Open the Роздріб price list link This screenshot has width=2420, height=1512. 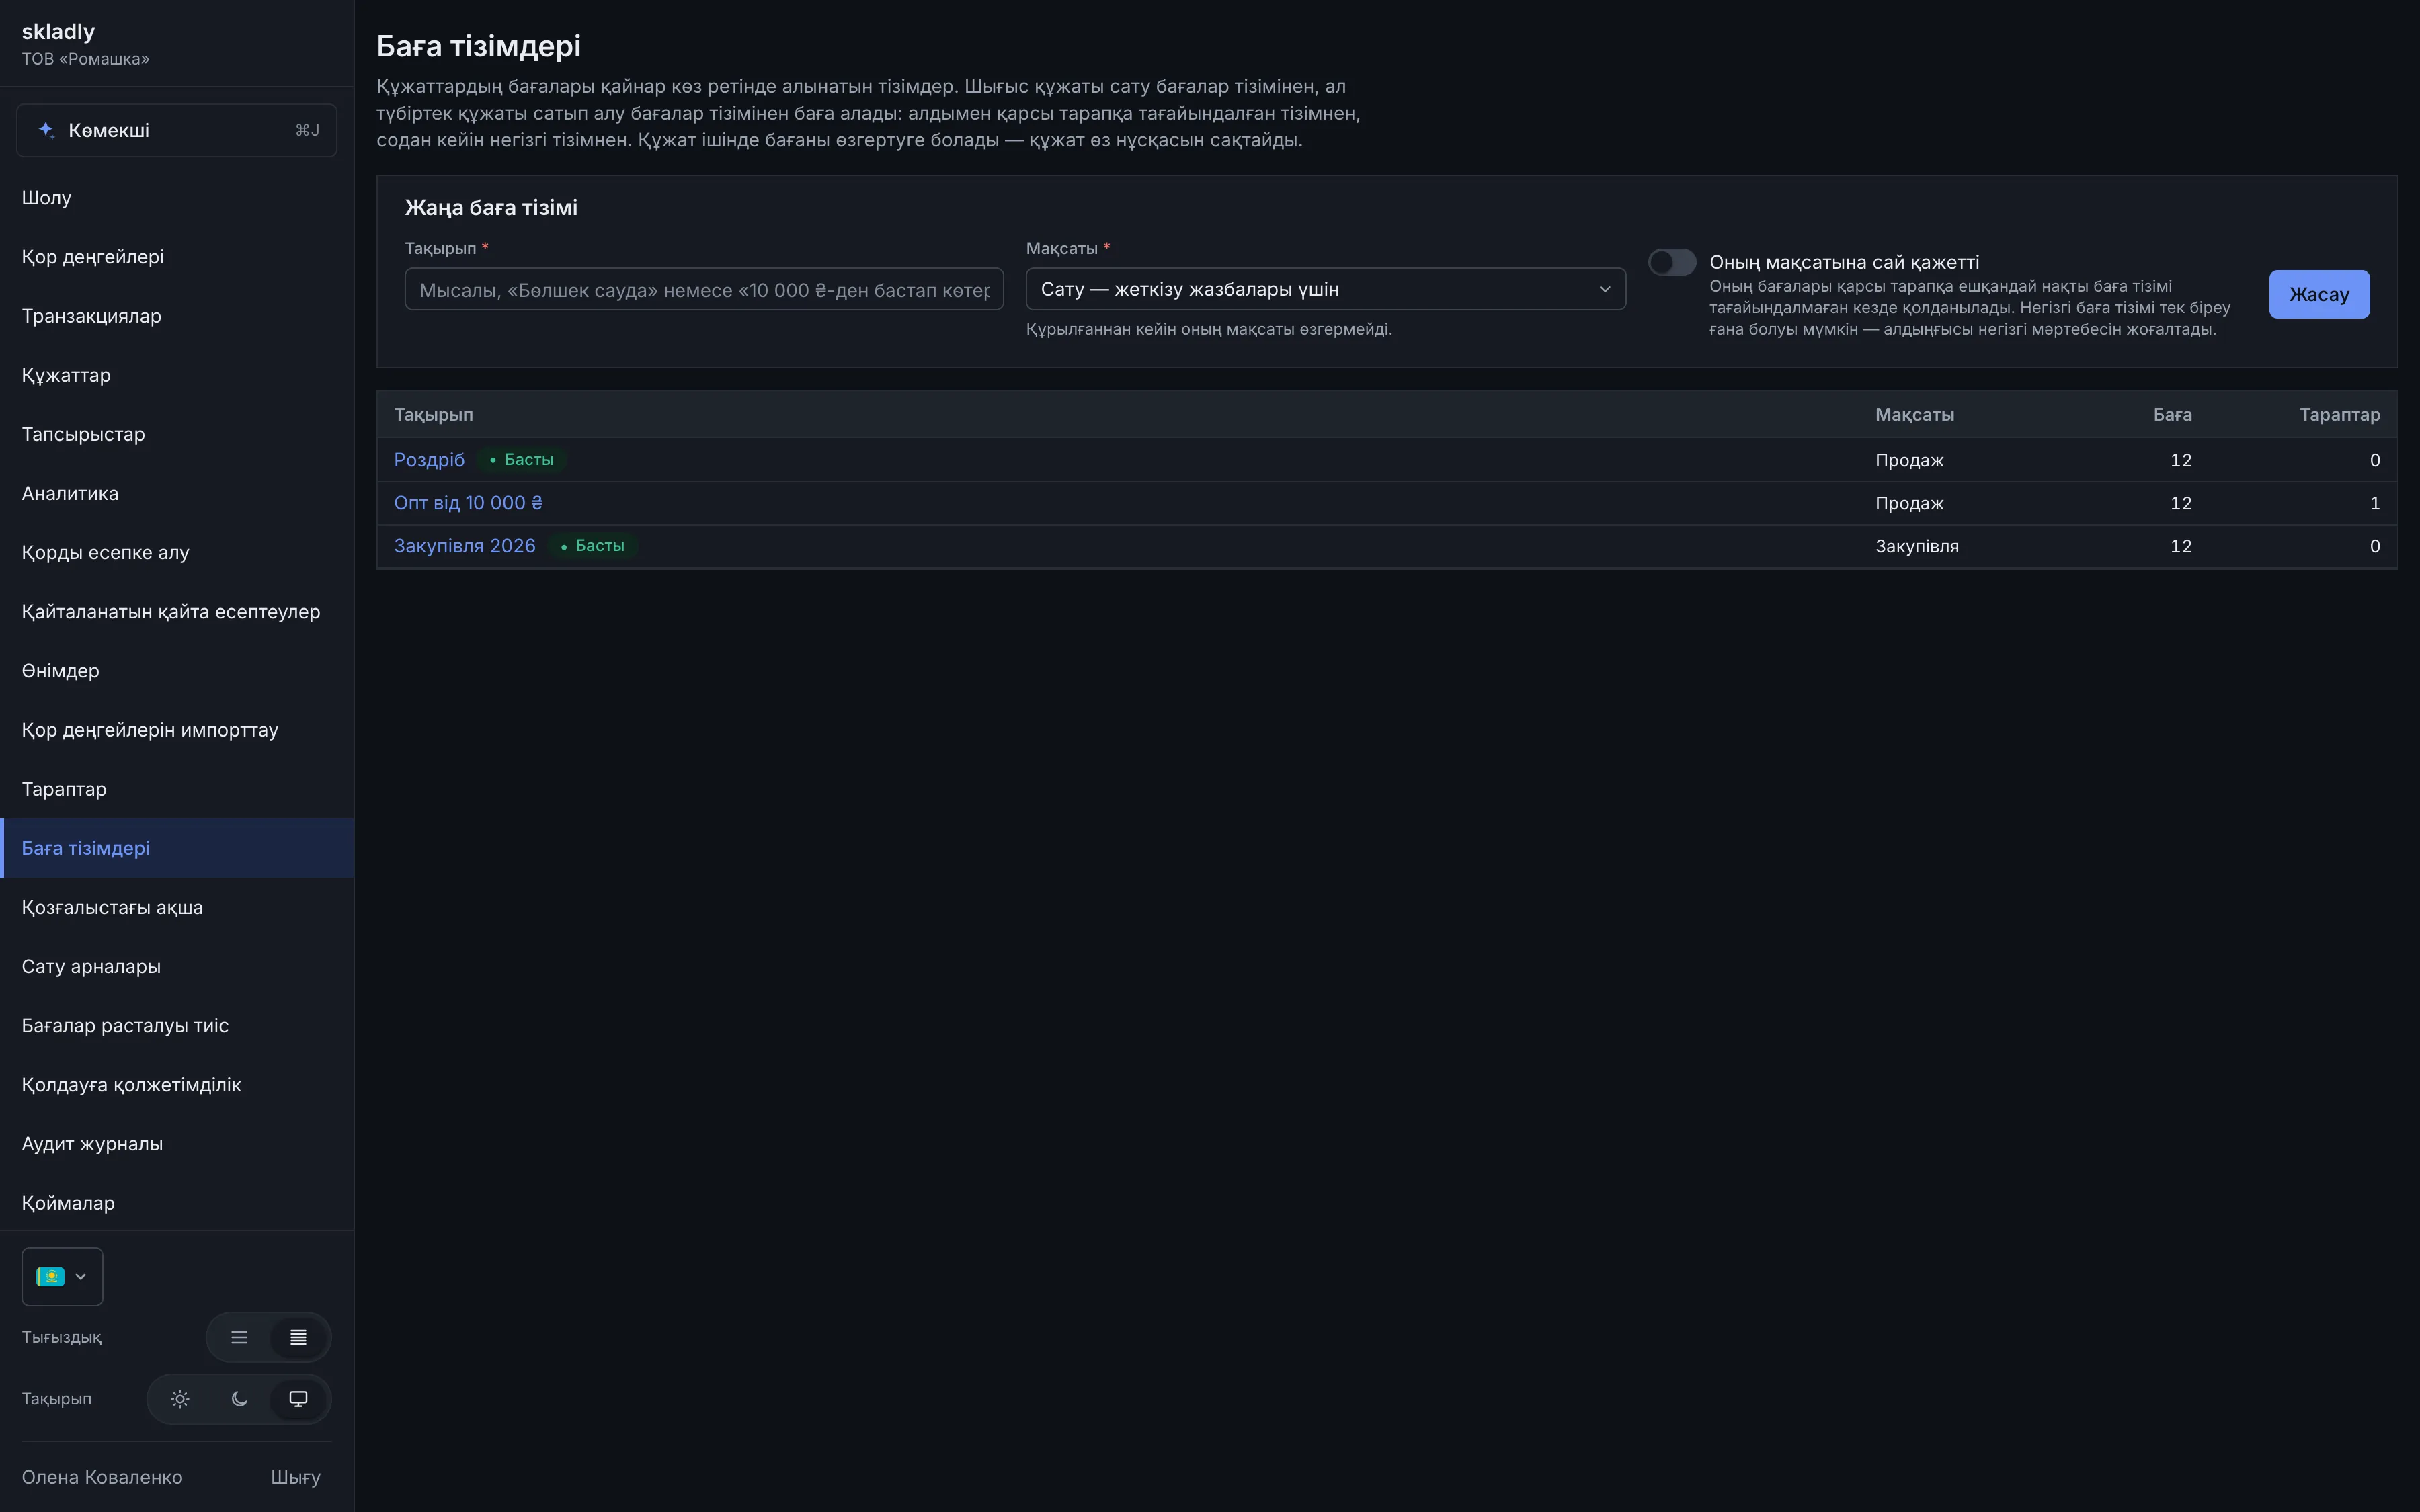429,460
